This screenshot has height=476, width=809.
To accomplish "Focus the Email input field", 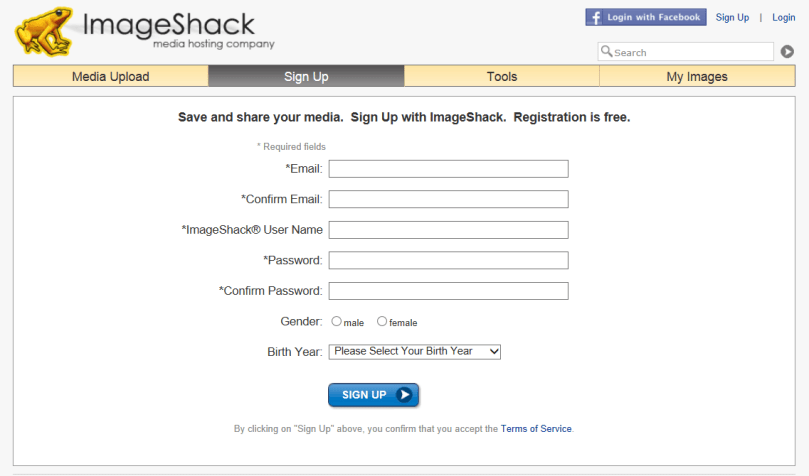I will pos(448,169).
